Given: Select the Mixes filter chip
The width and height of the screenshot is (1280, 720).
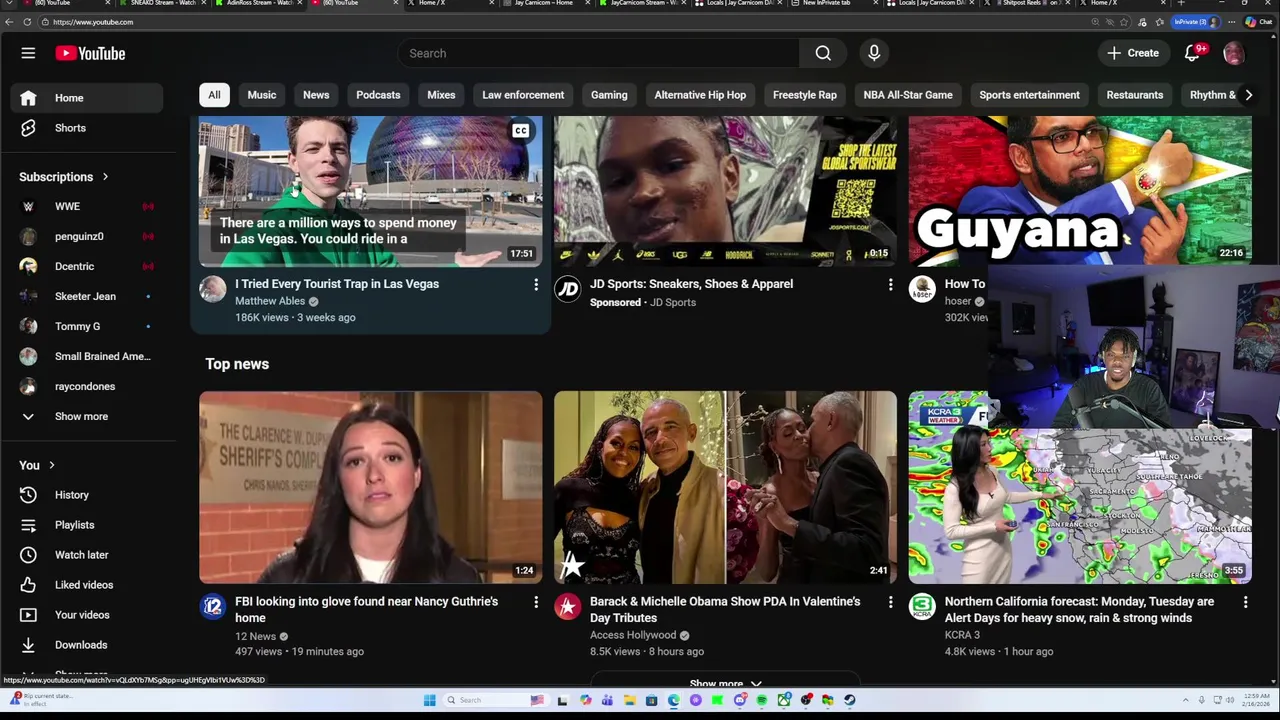Looking at the screenshot, I should coord(441,95).
